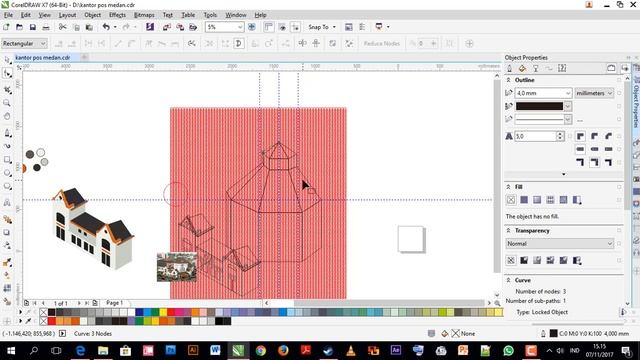The width and height of the screenshot is (640, 360).
Task: Click the Full-screen preview icon
Action: tap(252, 27)
